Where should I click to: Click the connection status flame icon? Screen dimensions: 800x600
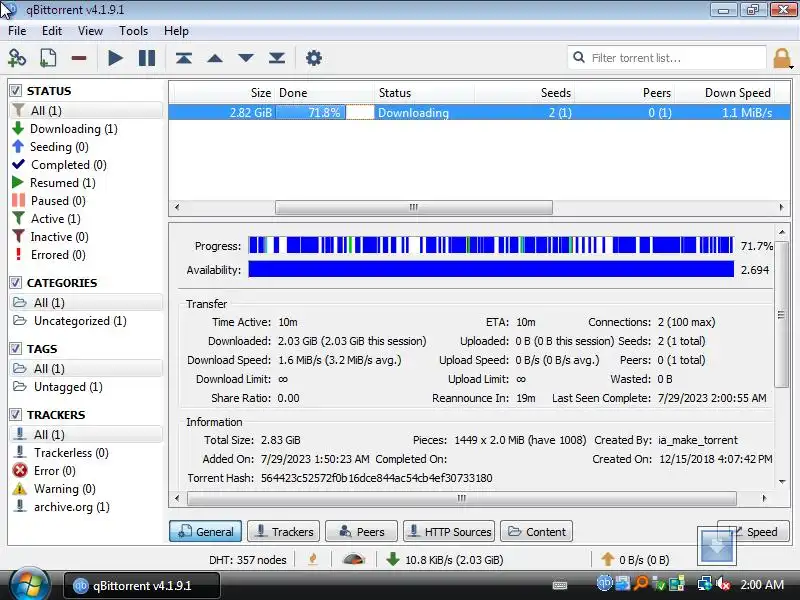313,560
